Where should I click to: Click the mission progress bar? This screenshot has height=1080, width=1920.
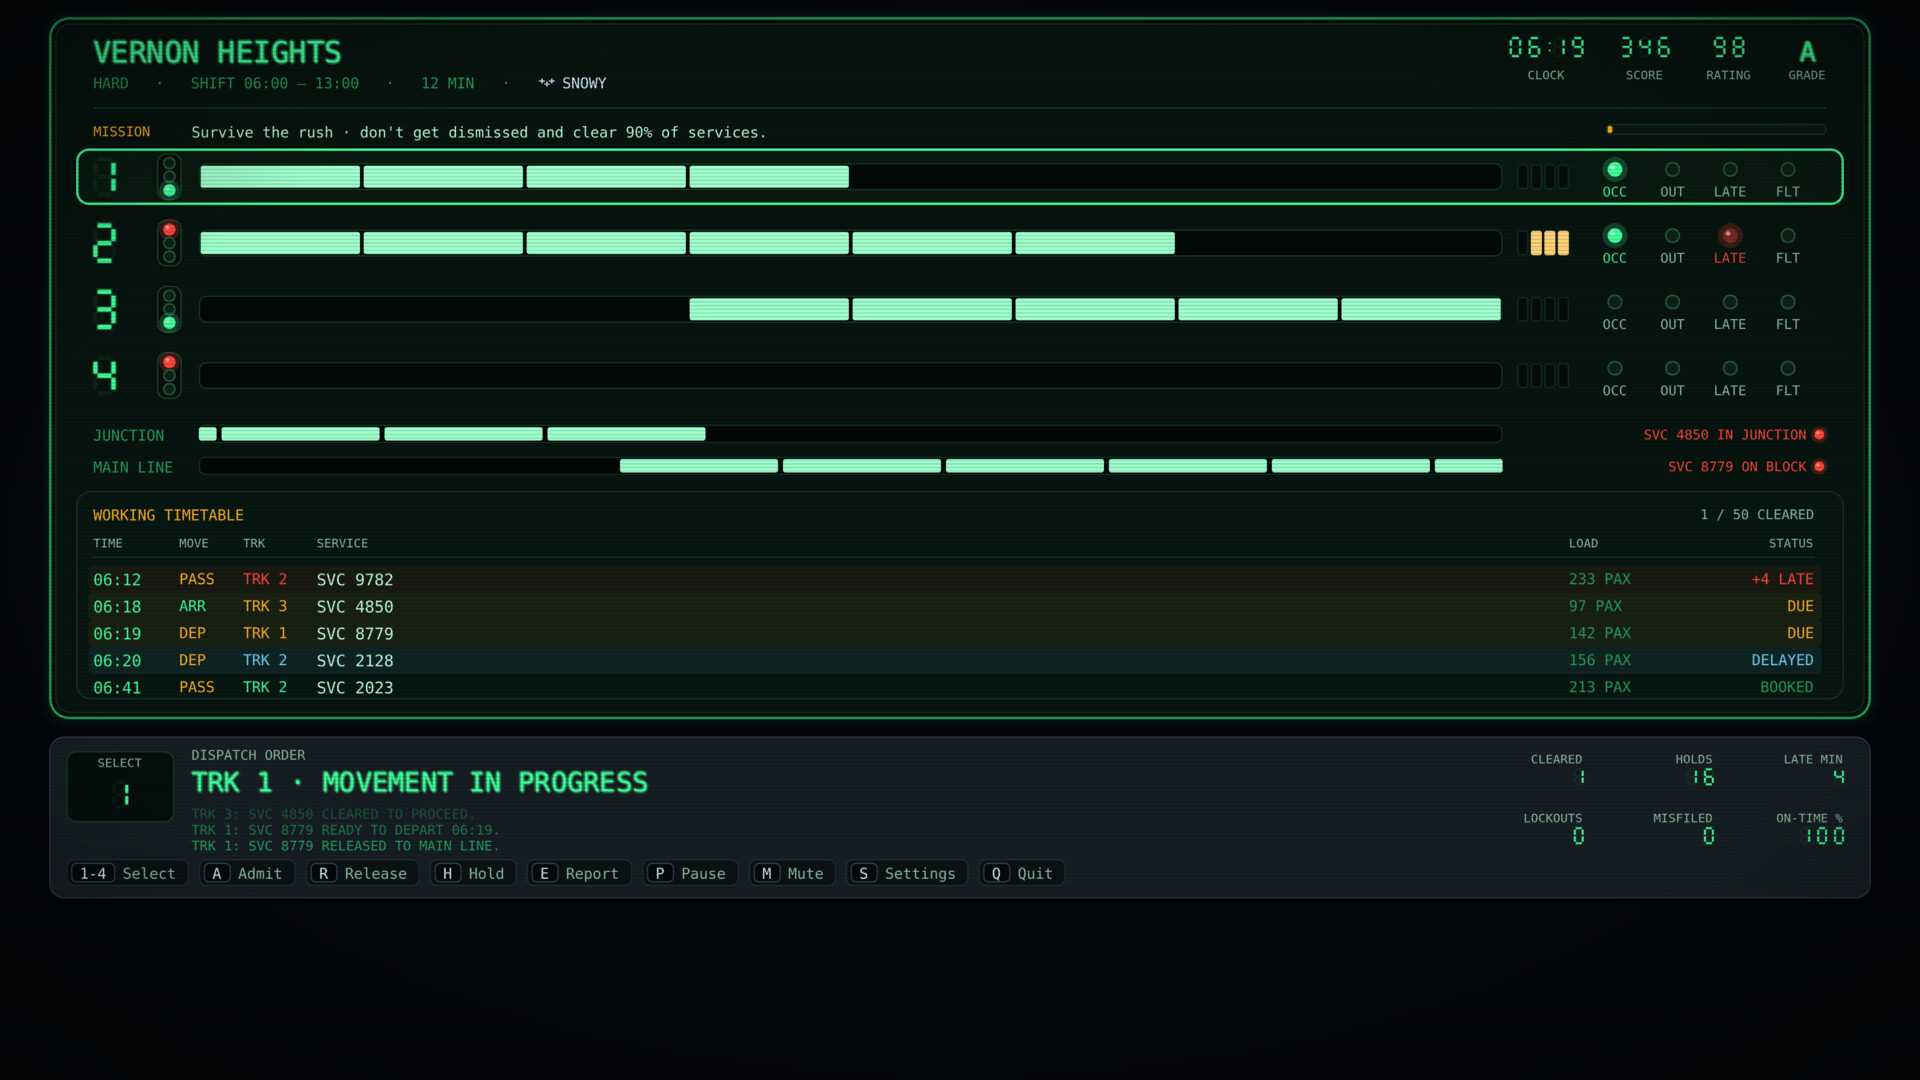[x=1716, y=130]
